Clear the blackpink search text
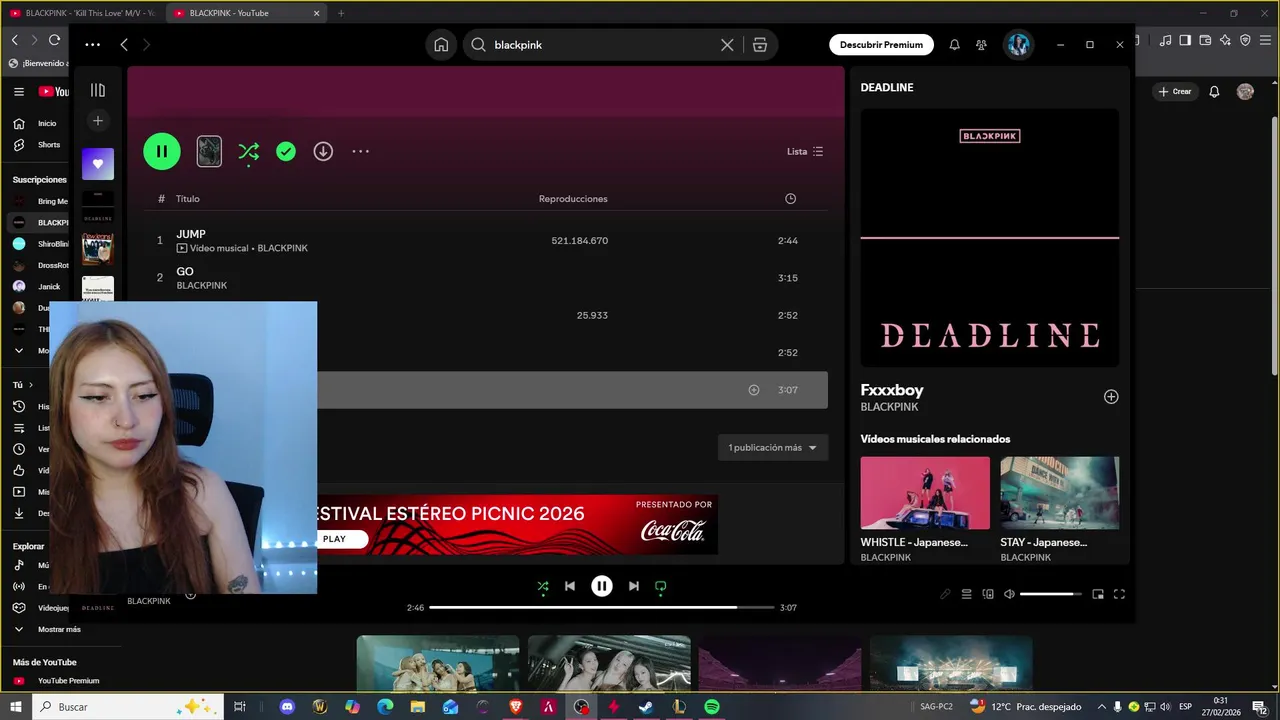The height and width of the screenshot is (720, 1280). [x=727, y=45]
